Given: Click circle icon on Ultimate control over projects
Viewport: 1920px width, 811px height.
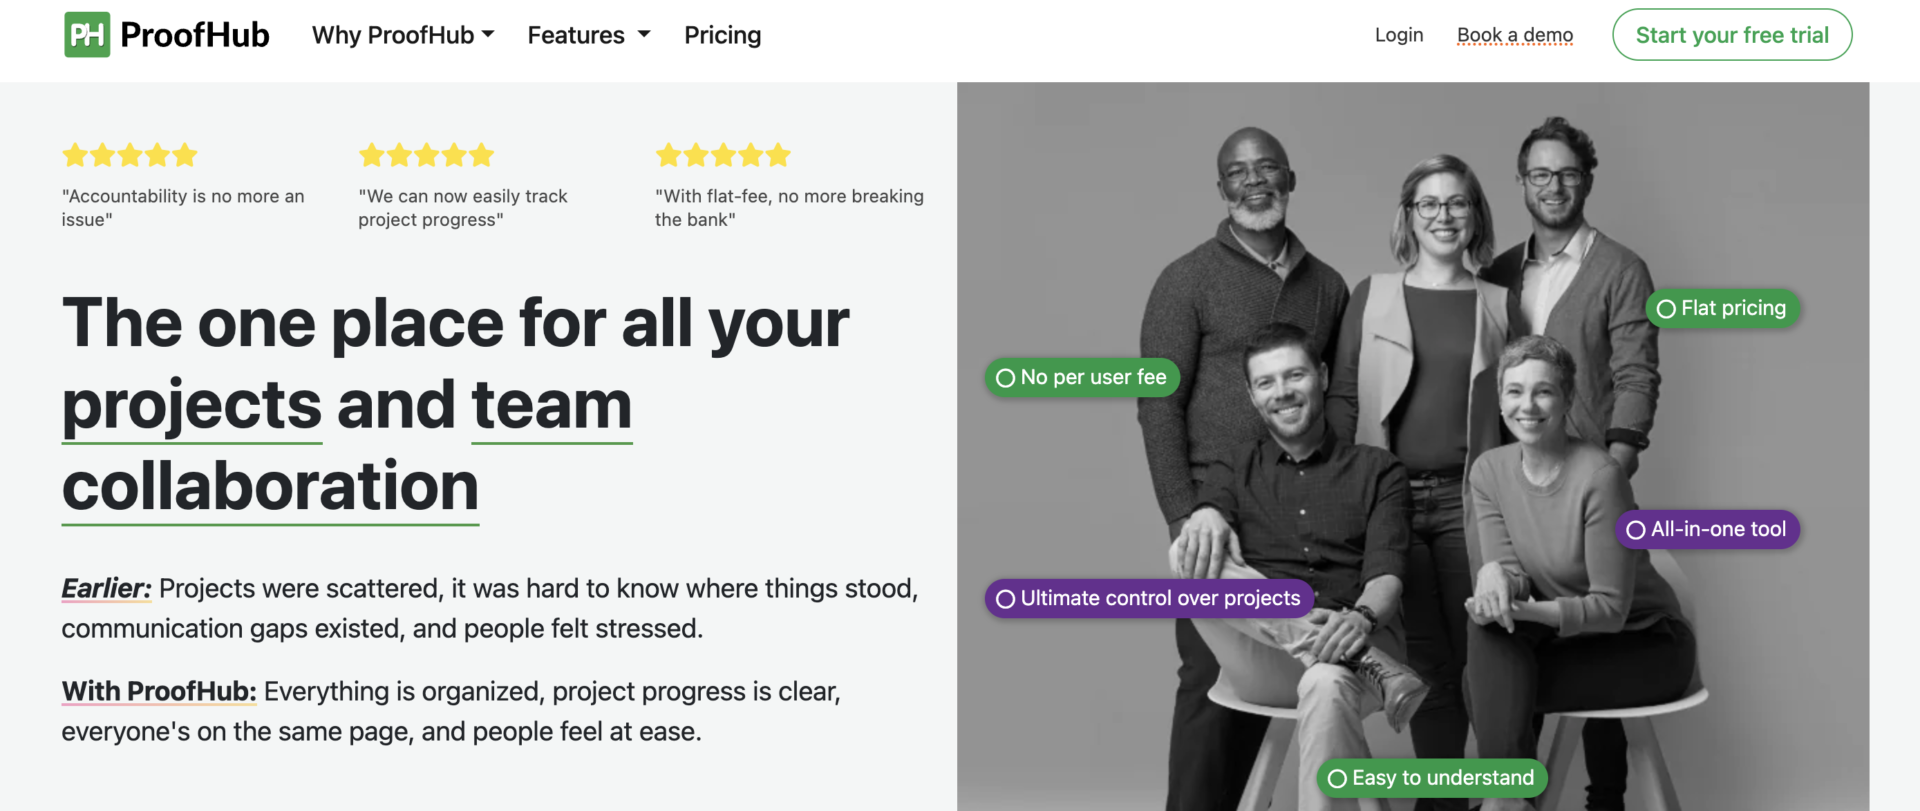Looking at the screenshot, I should pos(1006,599).
